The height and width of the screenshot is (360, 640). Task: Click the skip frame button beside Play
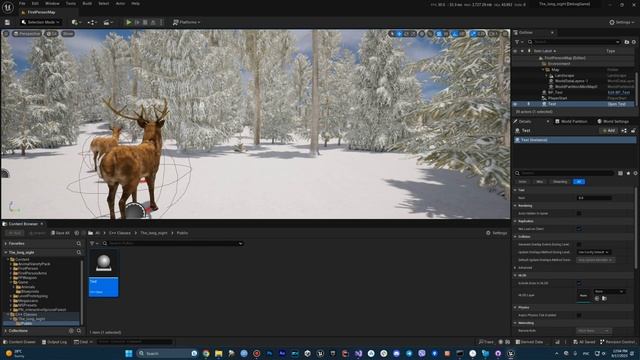pos(137,22)
